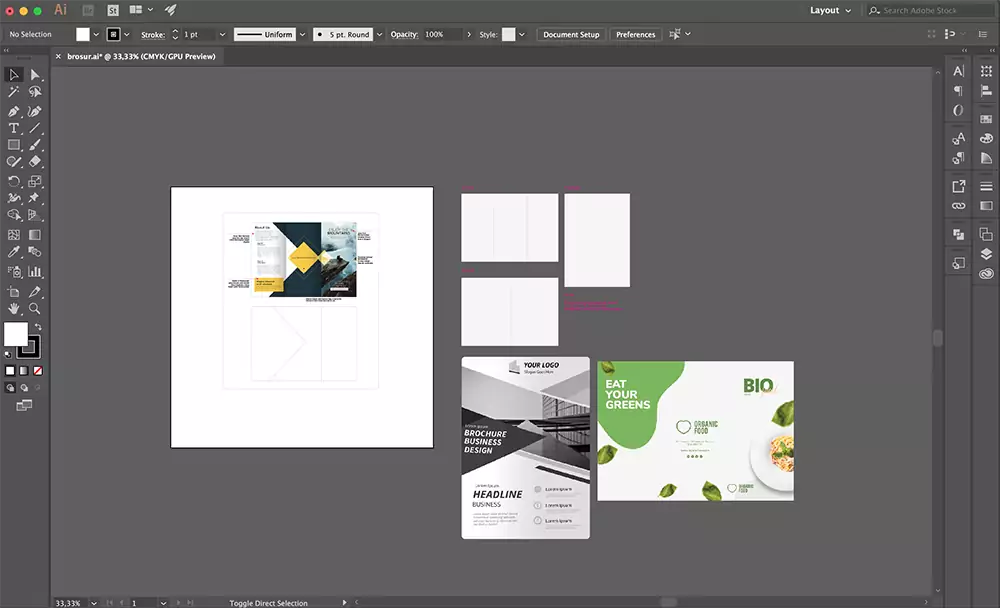Toggle the default fill and stroke swatches
Image resolution: width=1000 pixels, height=608 pixels.
point(6,355)
